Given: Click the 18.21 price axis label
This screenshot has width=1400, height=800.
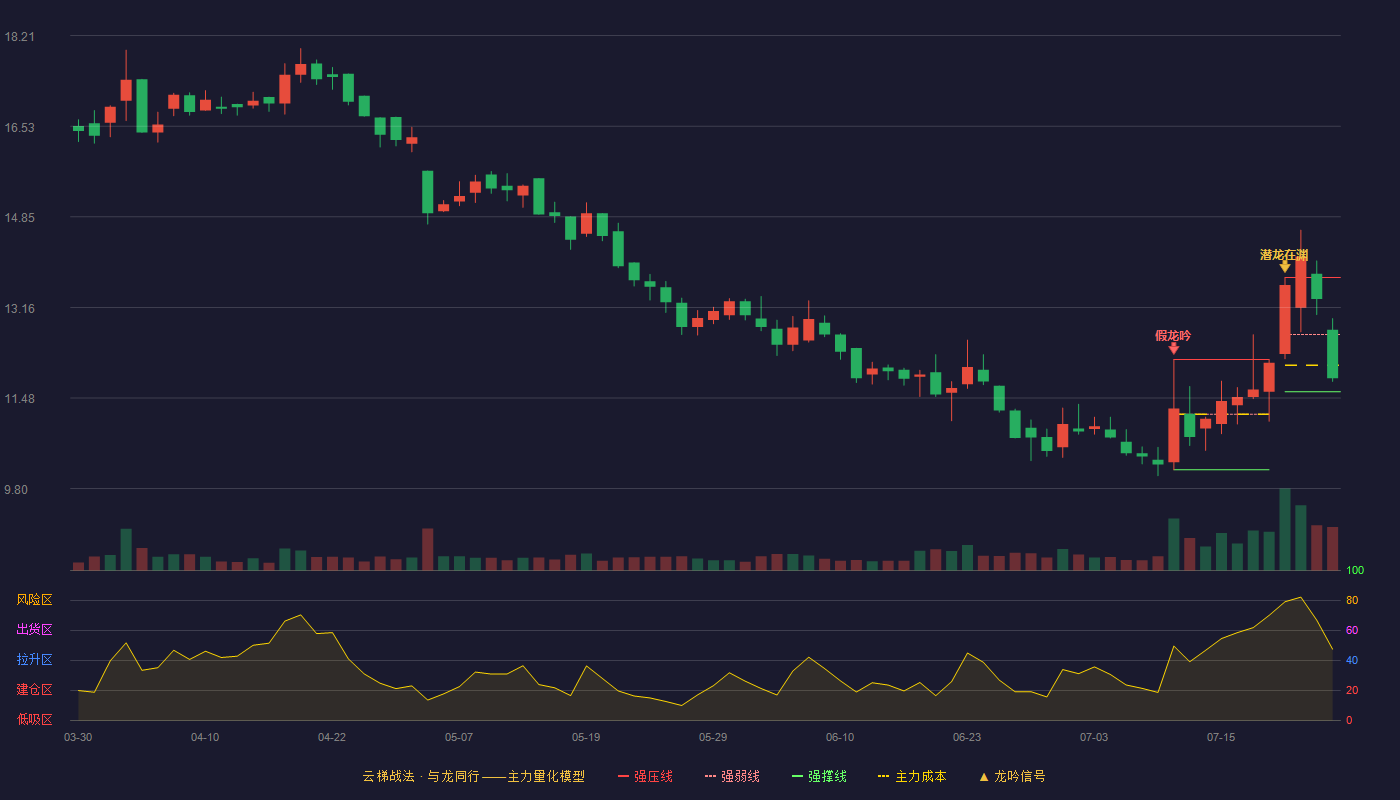Looking at the screenshot, I should [19, 37].
